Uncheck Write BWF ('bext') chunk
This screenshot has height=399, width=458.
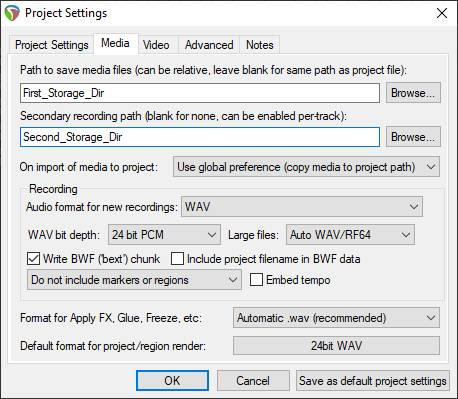click(33, 259)
